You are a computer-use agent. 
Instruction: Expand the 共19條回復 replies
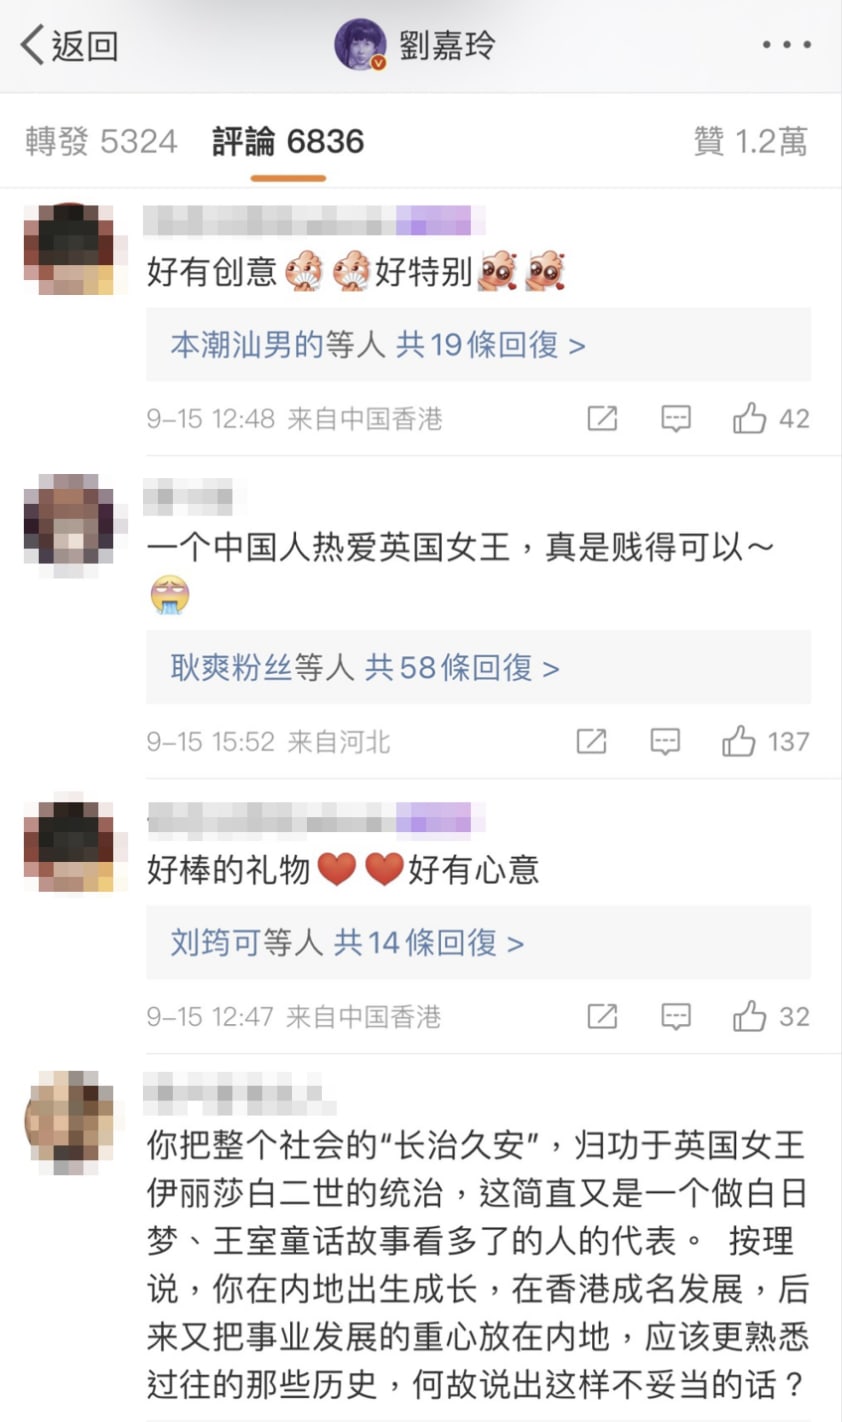pos(491,345)
